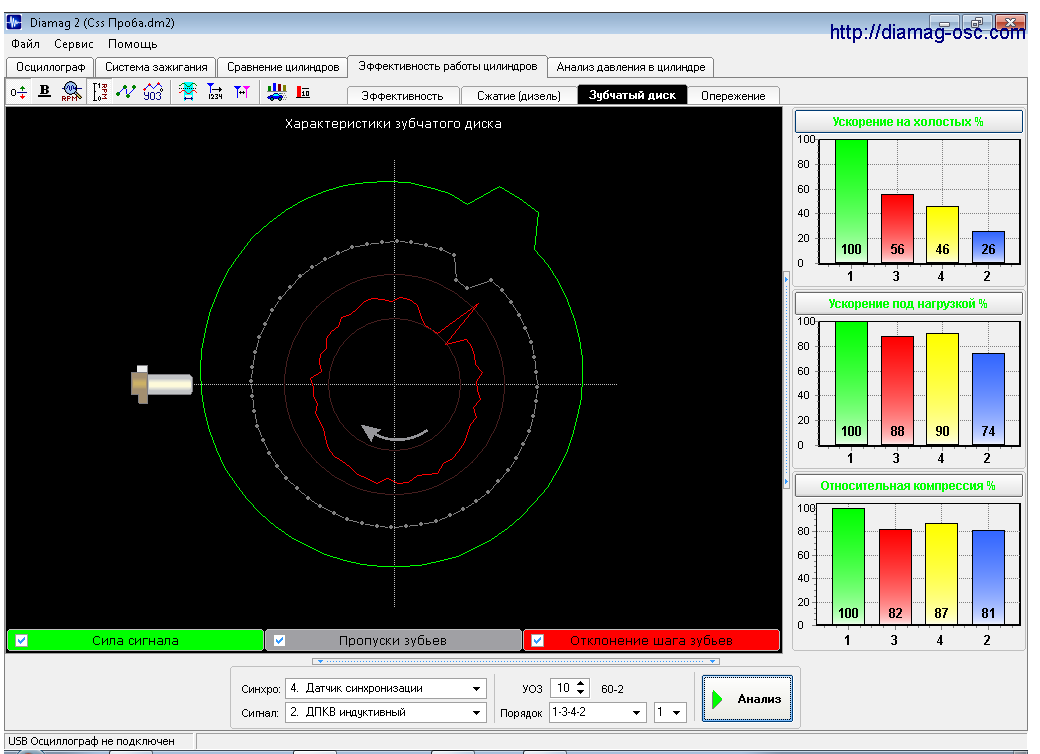Click the horizontal splitter bar below the chart
The image size is (1040, 754).
(515, 661)
